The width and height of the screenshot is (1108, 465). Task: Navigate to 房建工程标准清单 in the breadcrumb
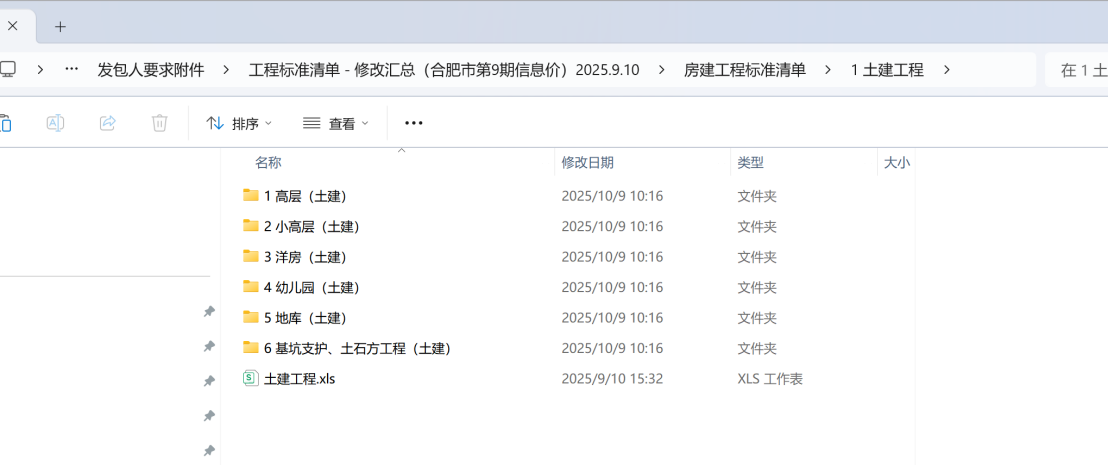point(744,70)
